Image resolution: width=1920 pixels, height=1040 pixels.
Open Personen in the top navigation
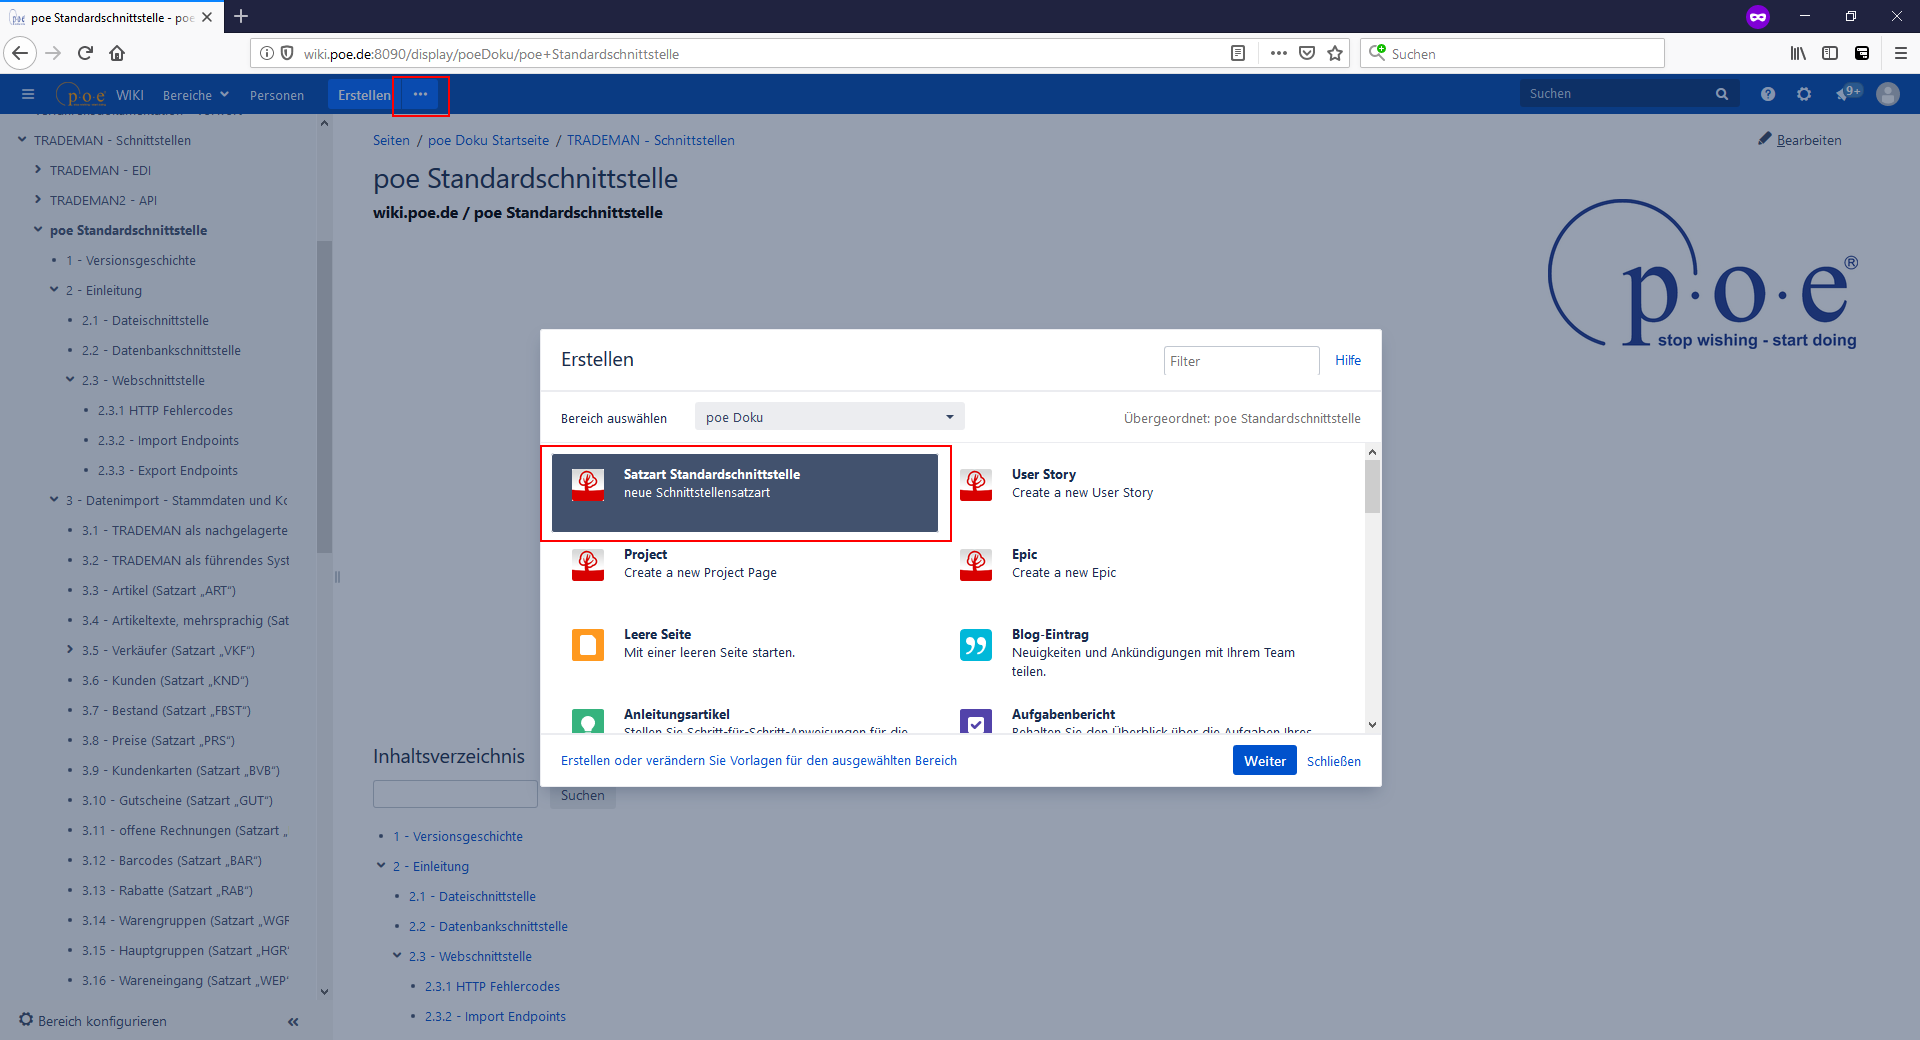click(277, 95)
